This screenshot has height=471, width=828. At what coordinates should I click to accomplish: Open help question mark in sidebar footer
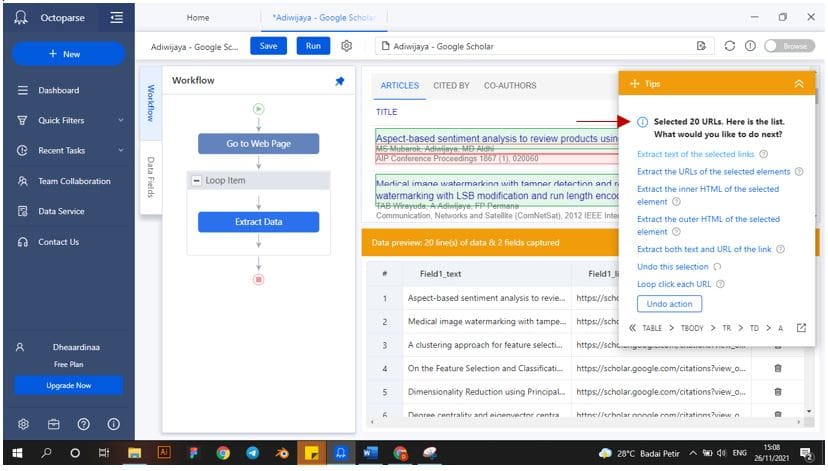[x=85, y=424]
